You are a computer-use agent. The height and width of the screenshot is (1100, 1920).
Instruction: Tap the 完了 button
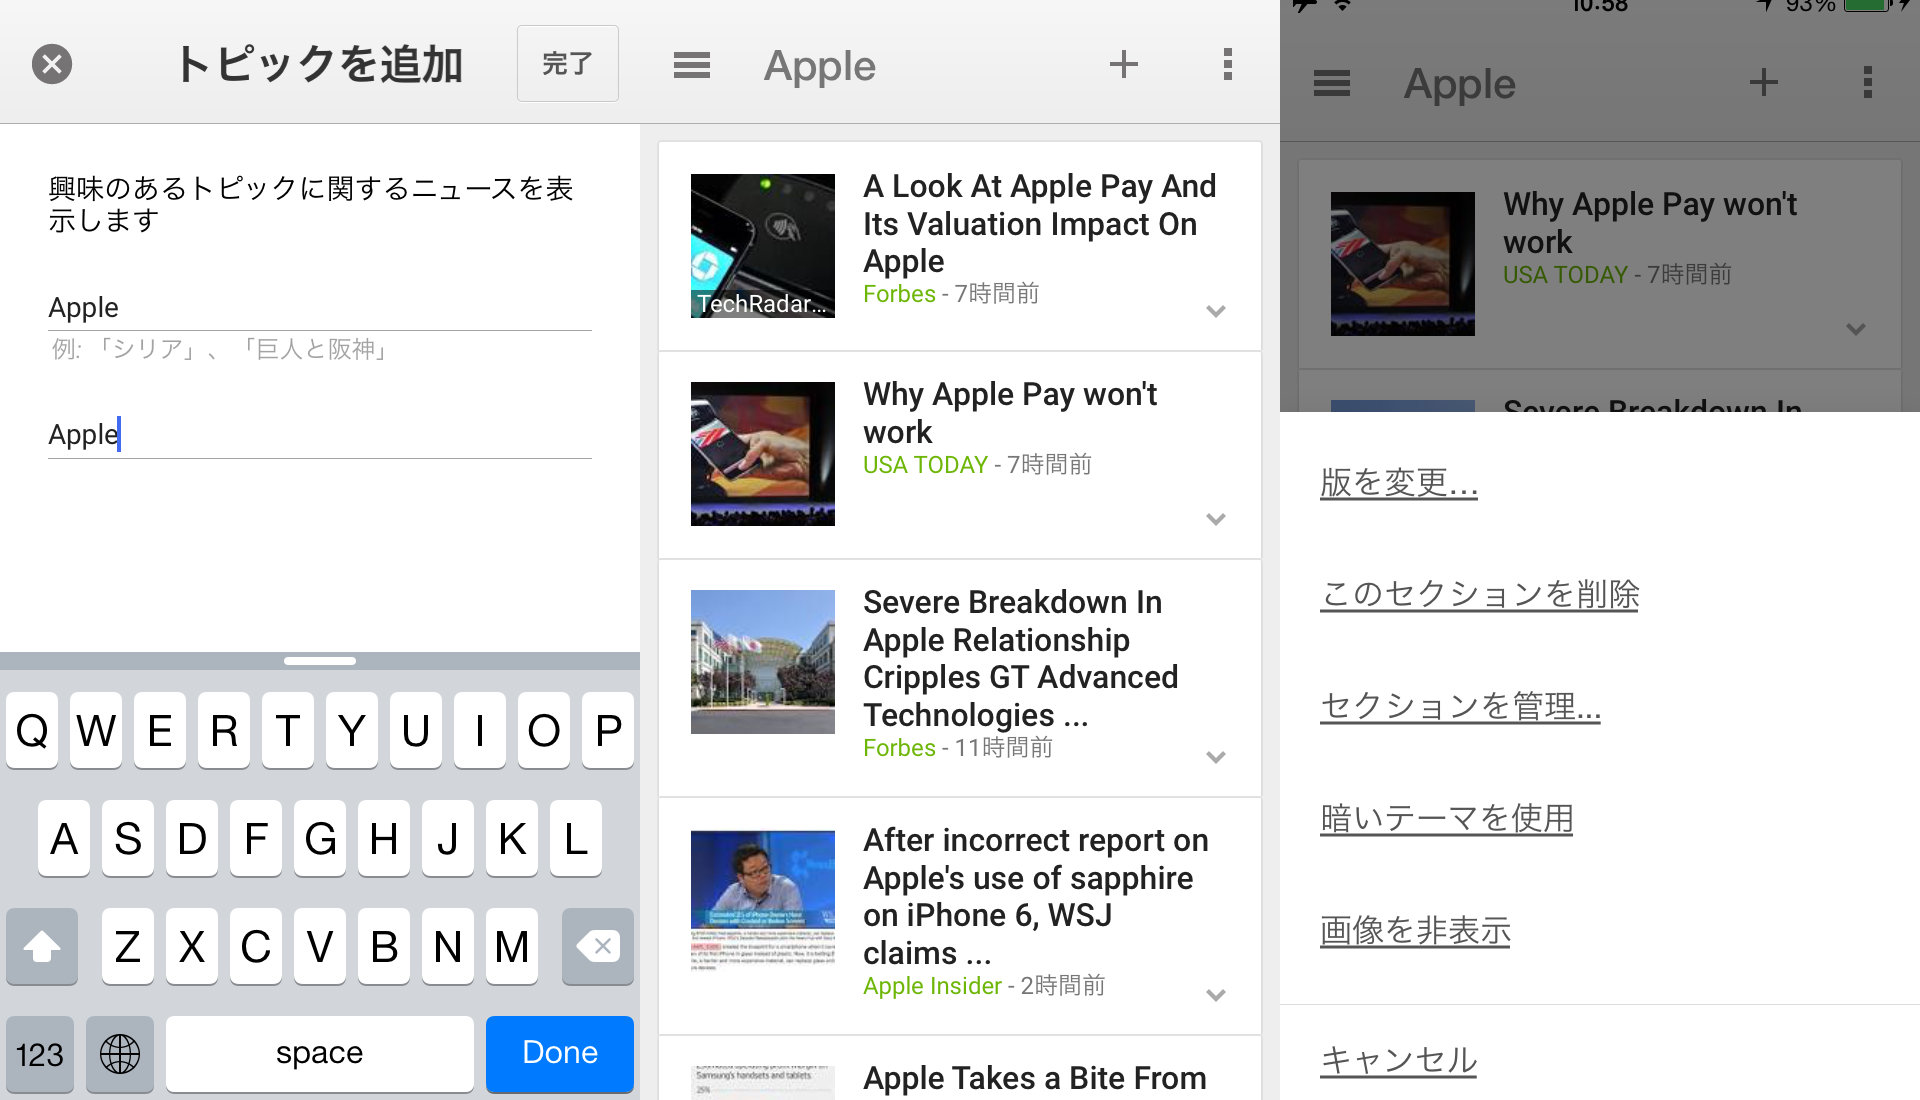567,64
